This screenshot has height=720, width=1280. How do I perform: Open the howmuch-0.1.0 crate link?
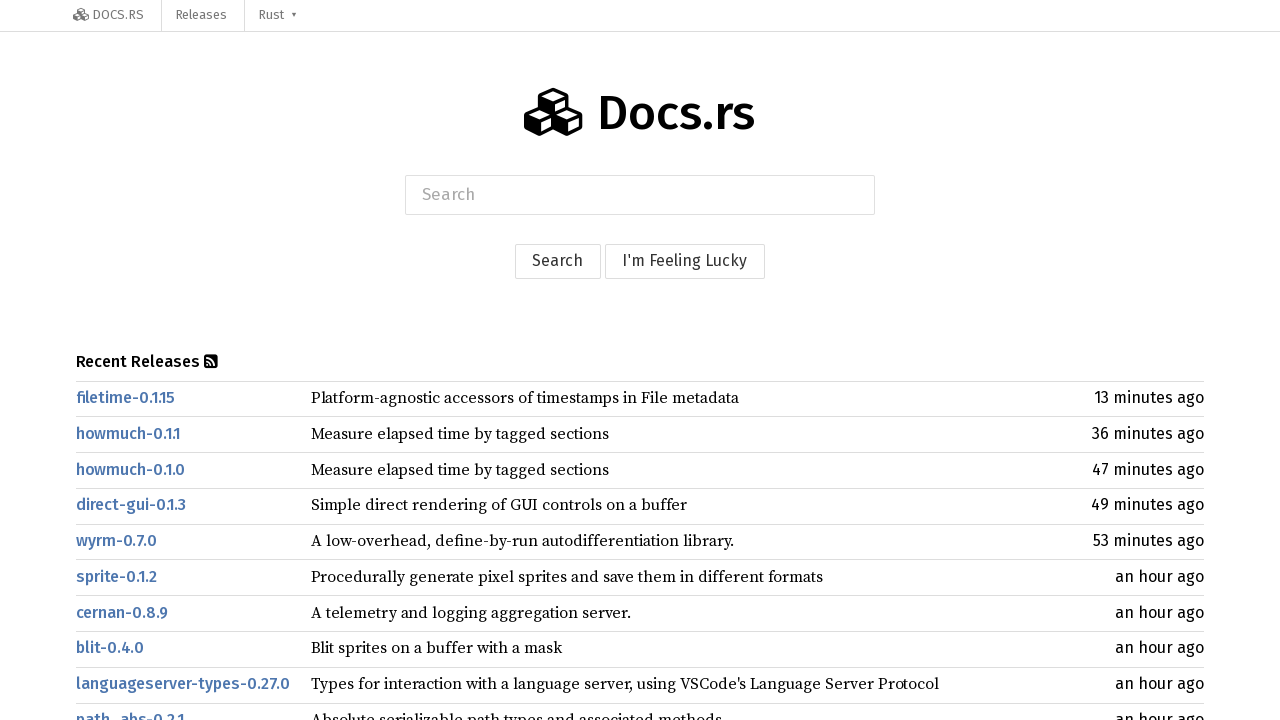point(130,470)
